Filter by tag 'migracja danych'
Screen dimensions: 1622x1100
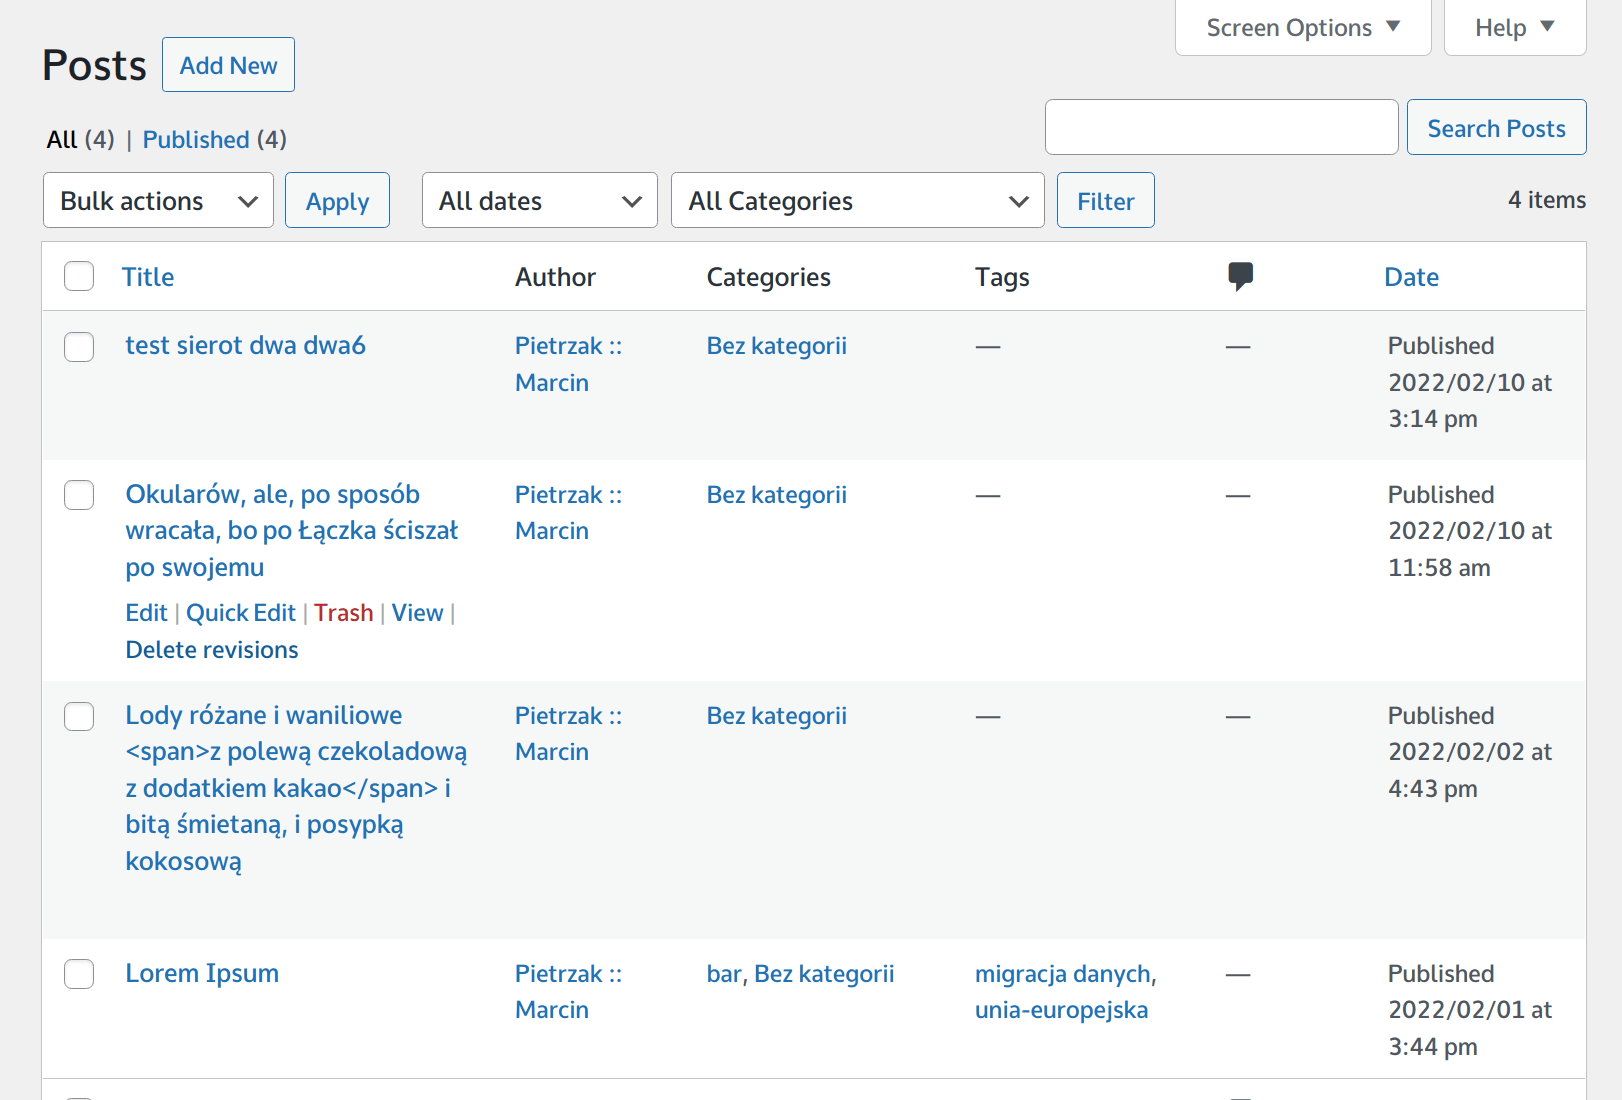[1063, 974]
